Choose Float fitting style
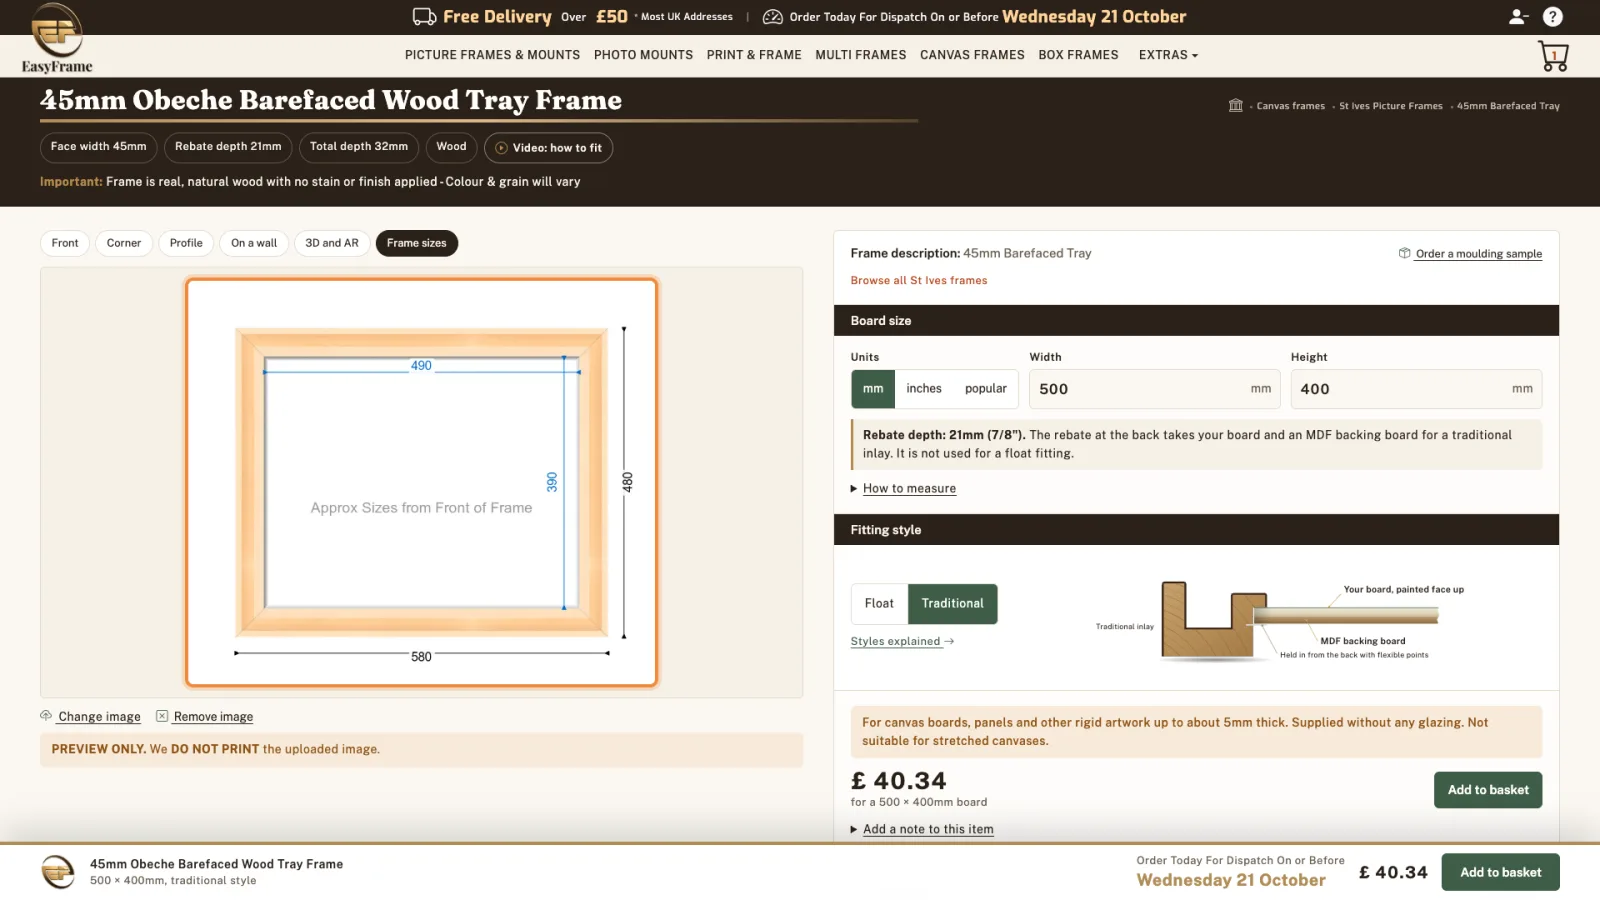 (x=880, y=604)
